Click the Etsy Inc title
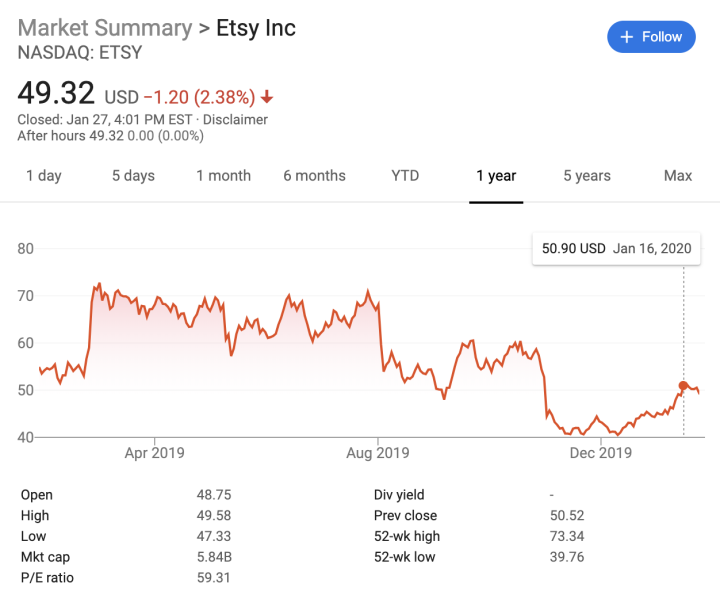Viewport: 720px width, 610px height. tap(256, 28)
